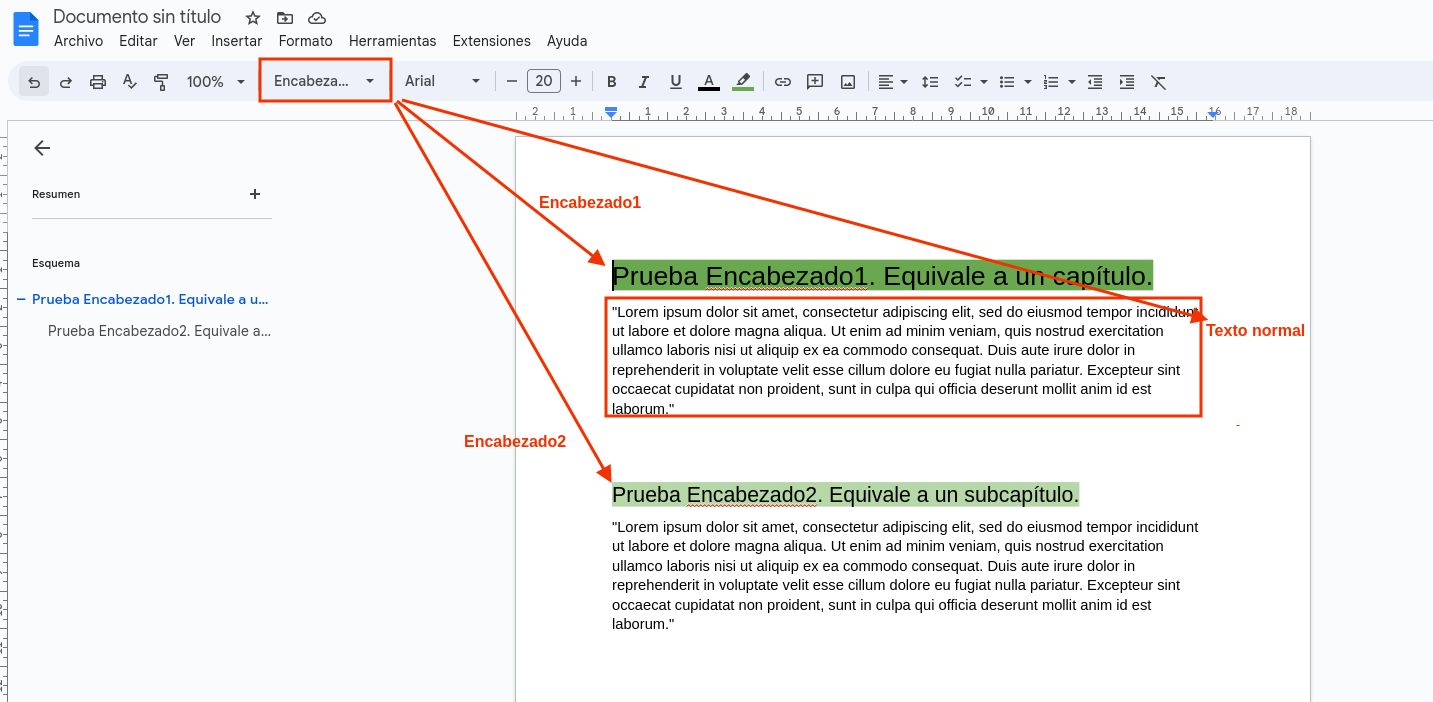The width and height of the screenshot is (1433, 702).
Task: Open the zoom 100% dropdown
Action: [215, 82]
